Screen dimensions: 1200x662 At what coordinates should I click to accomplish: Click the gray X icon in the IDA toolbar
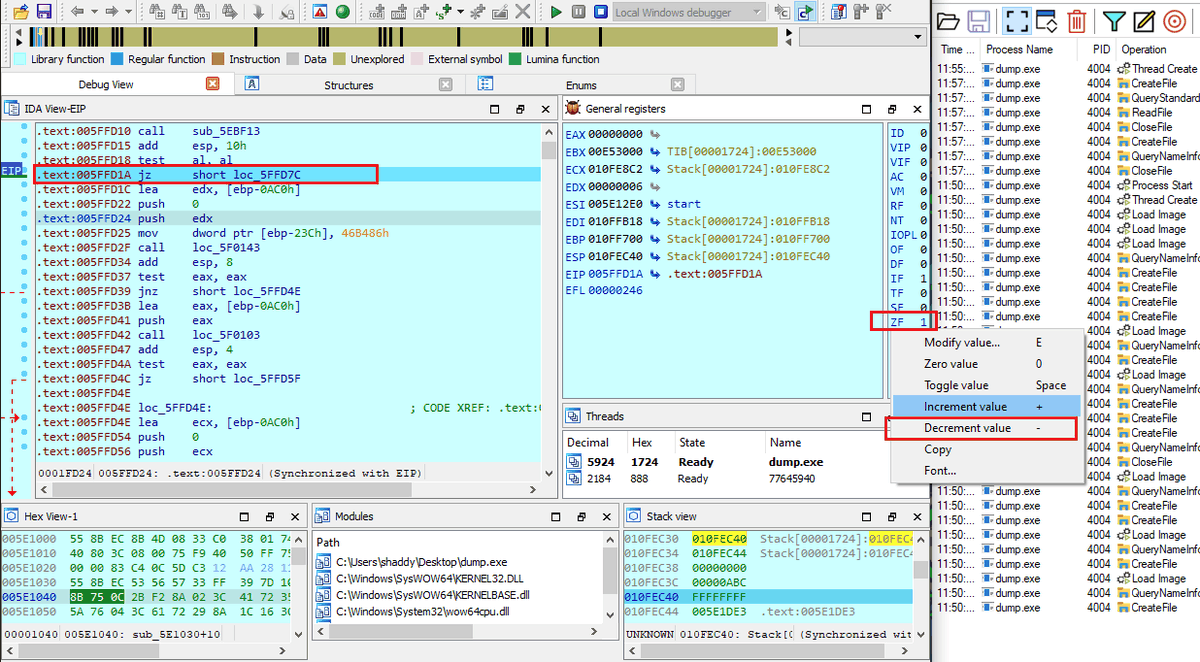[x=522, y=12]
